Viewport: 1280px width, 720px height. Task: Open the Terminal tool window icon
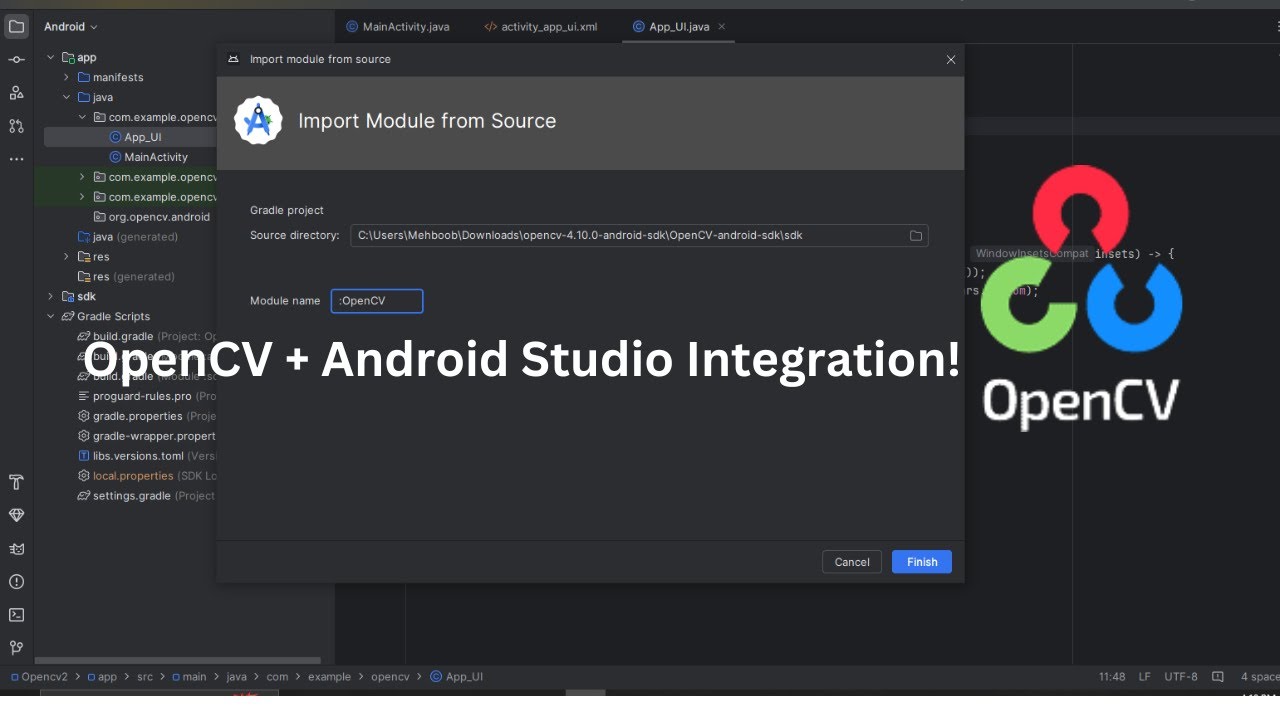point(16,614)
